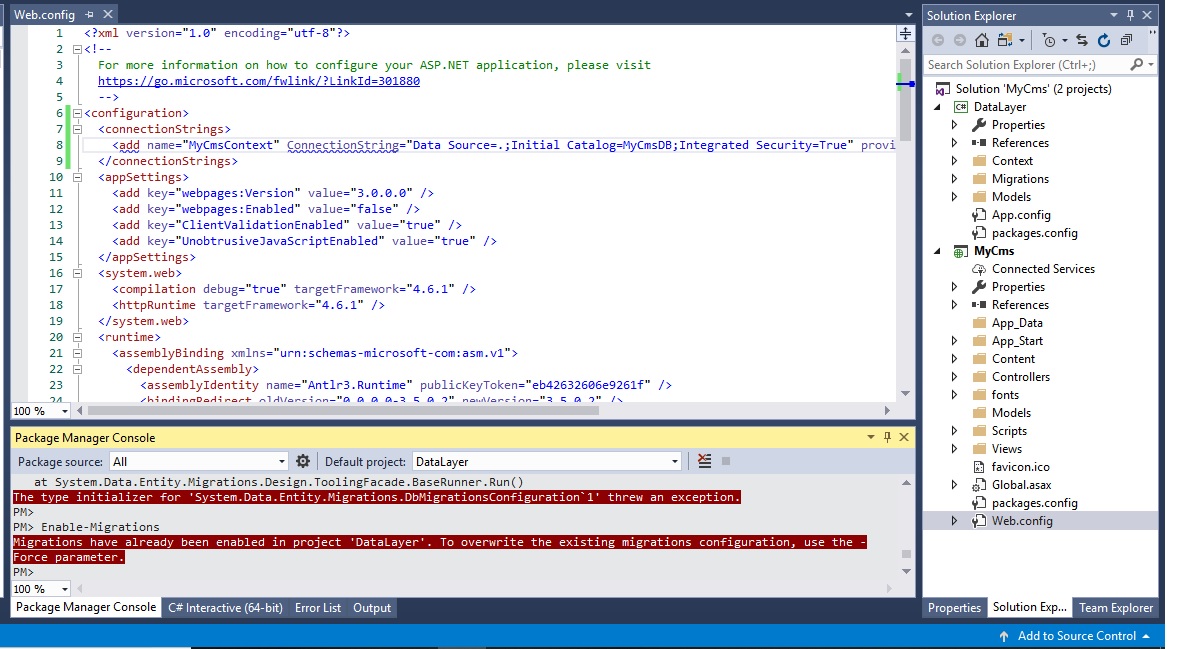Open Package Manager settings gear
This screenshot has width=1180, height=649.
point(303,461)
